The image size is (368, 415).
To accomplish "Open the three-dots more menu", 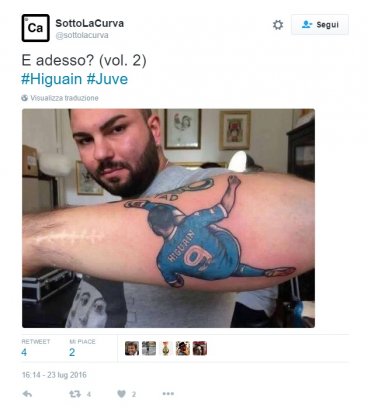I will (x=168, y=394).
